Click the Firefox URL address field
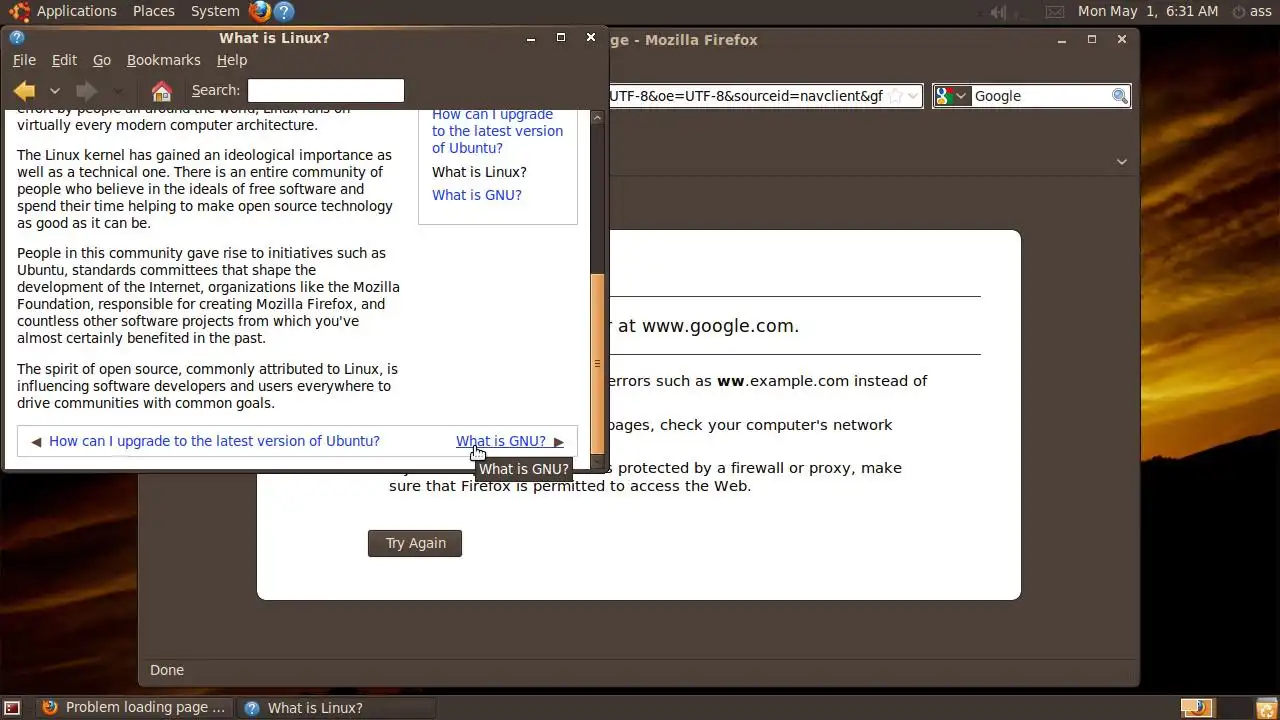The width and height of the screenshot is (1280, 720). [x=747, y=96]
